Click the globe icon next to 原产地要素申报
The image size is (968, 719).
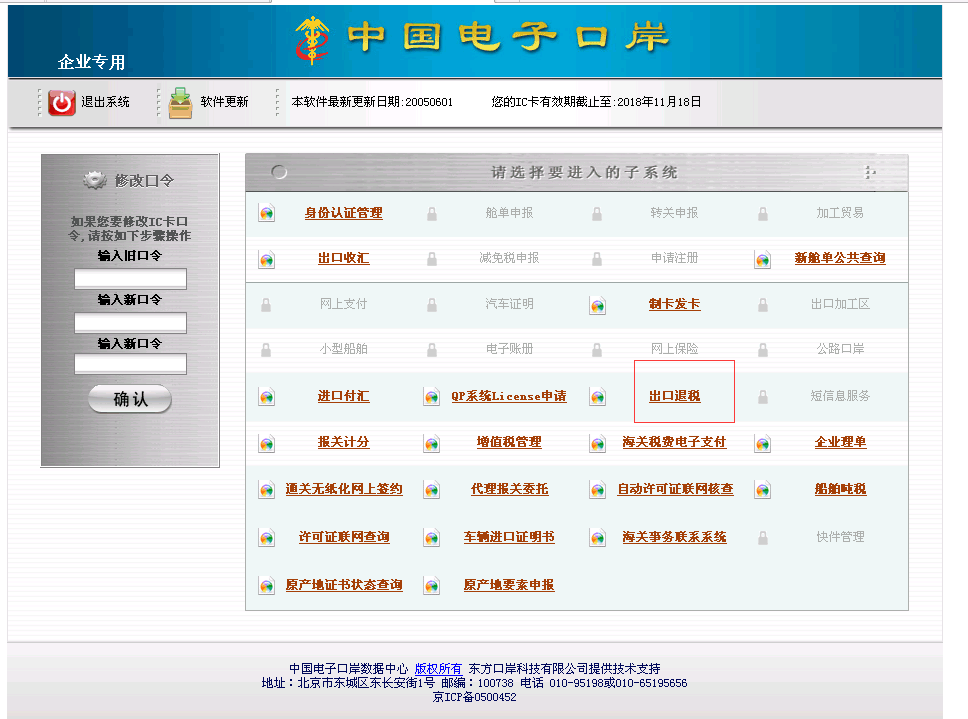tap(432, 586)
